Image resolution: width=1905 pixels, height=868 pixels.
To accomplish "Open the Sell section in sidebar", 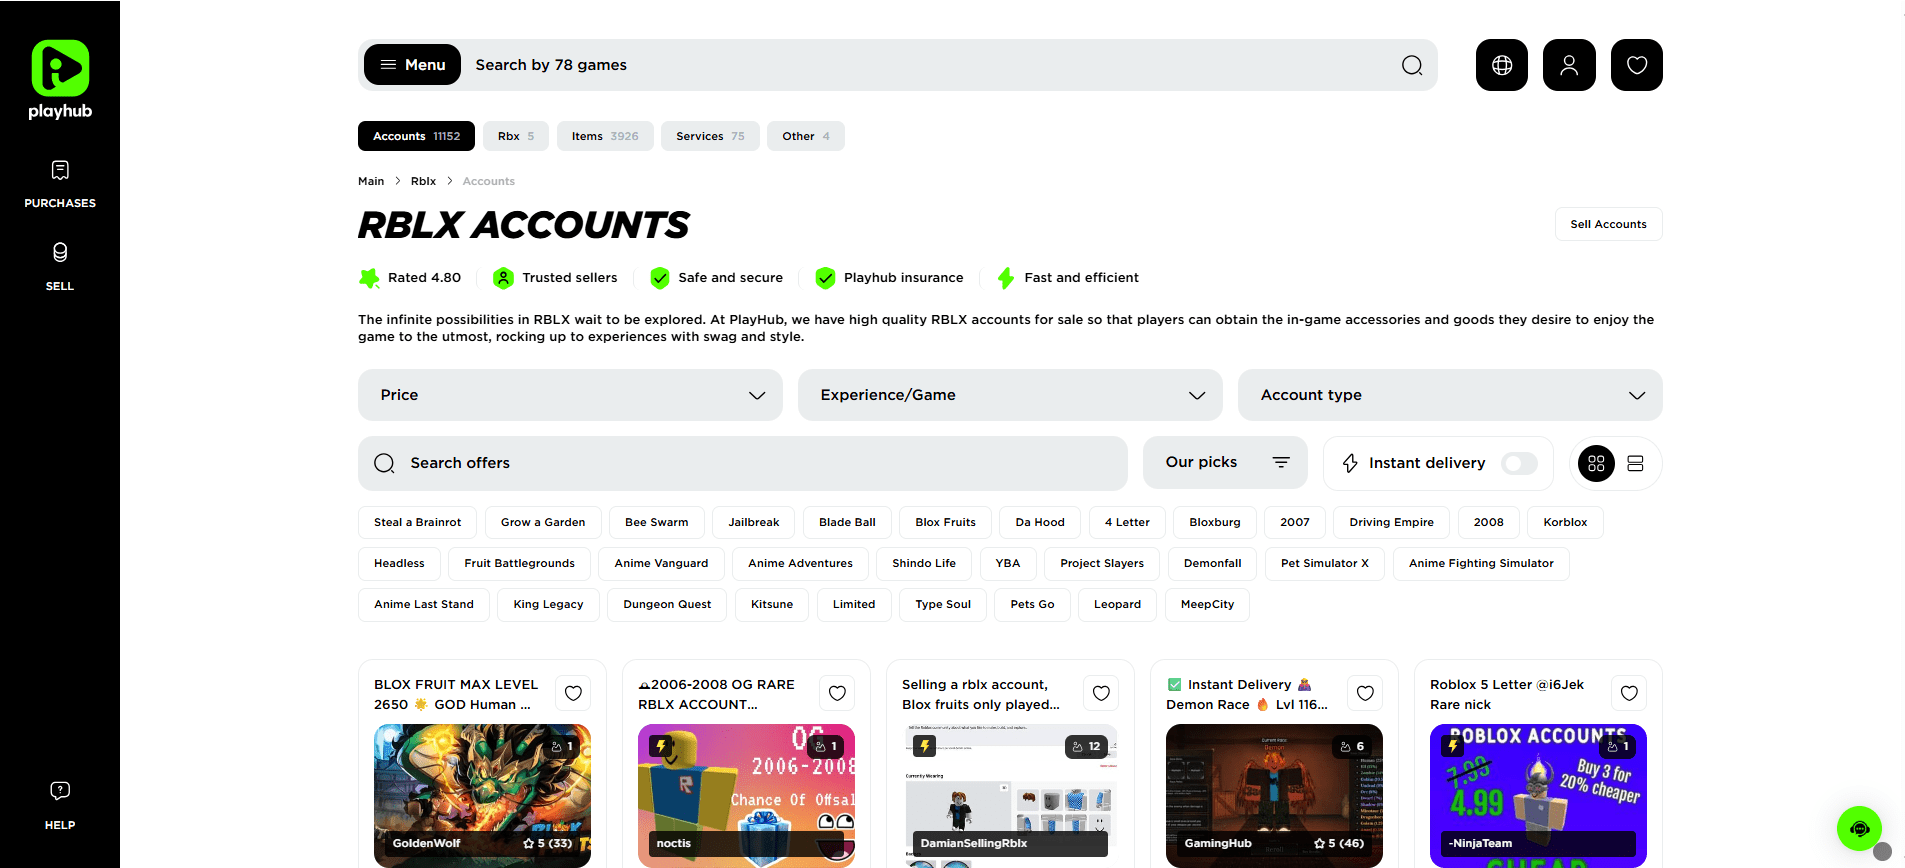I will click(60, 266).
